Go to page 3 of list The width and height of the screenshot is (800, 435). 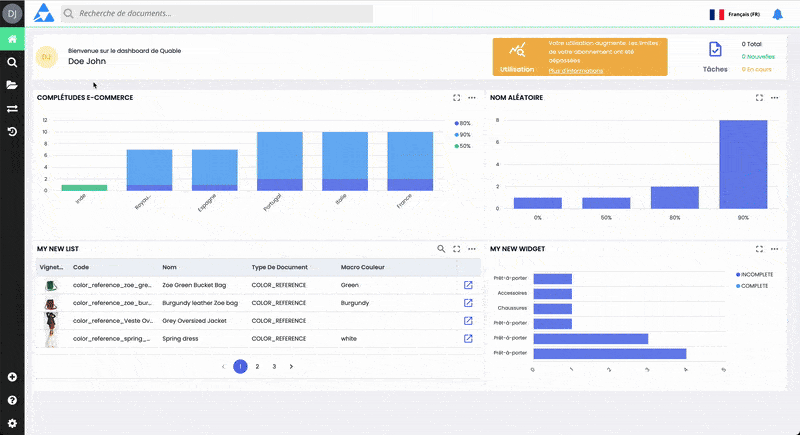274,366
